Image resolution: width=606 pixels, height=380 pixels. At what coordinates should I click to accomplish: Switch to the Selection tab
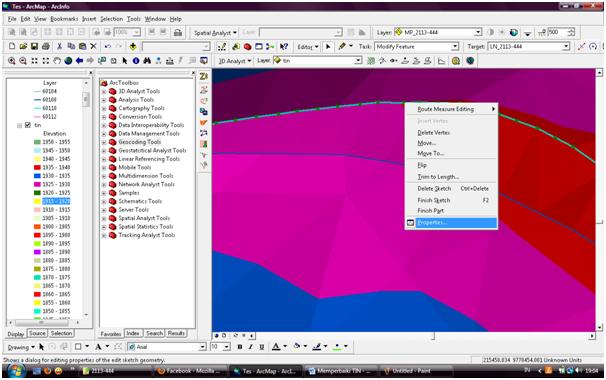tap(61, 333)
